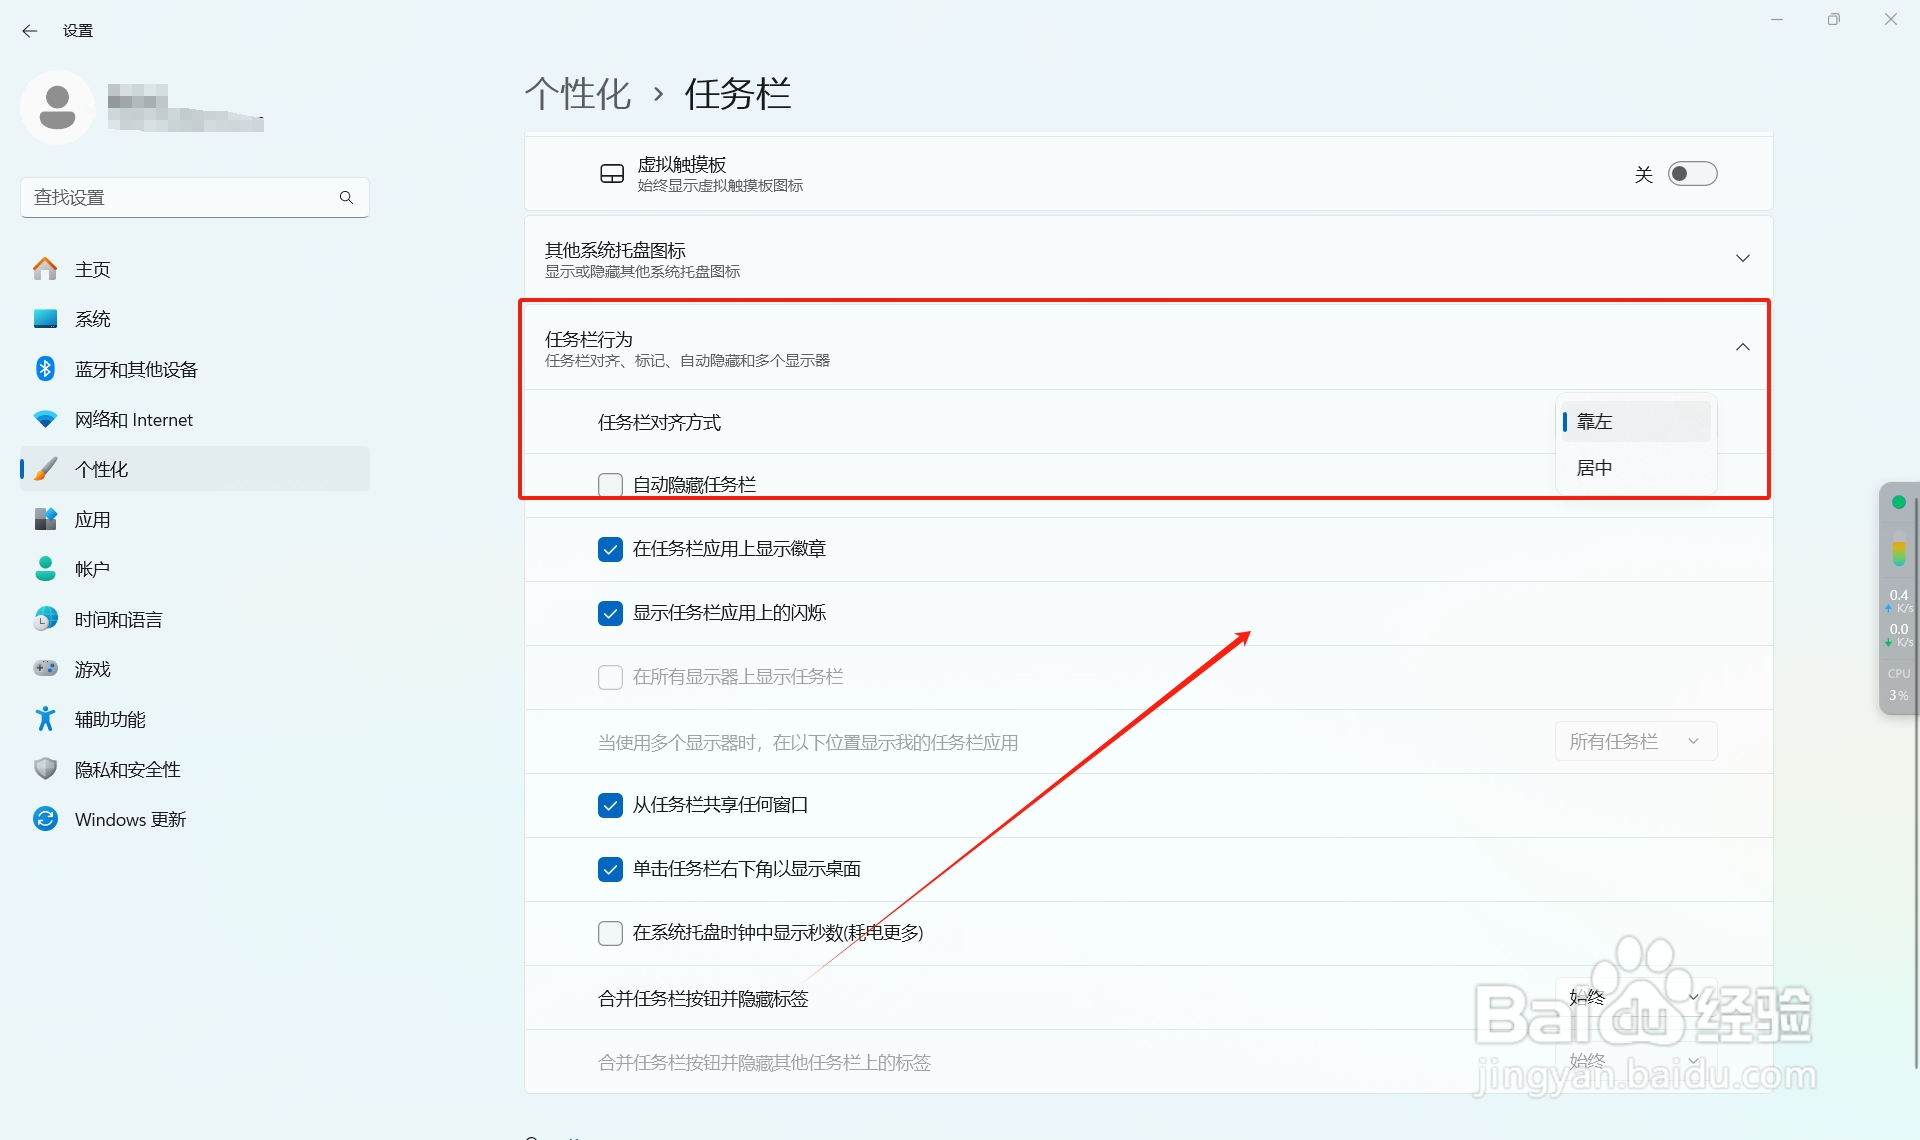Open the 所有任务栏 dropdown
Screen dimensions: 1920x1140
click(x=1634, y=741)
